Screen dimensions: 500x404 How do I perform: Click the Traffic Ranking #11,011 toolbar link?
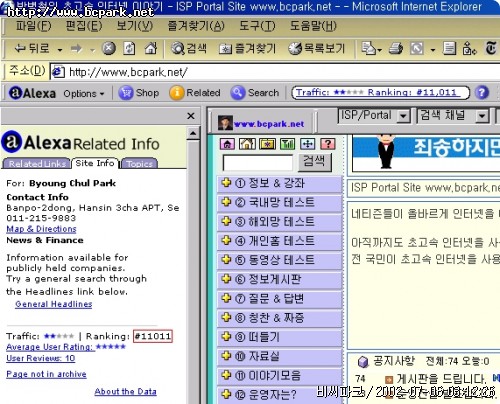tap(379, 92)
